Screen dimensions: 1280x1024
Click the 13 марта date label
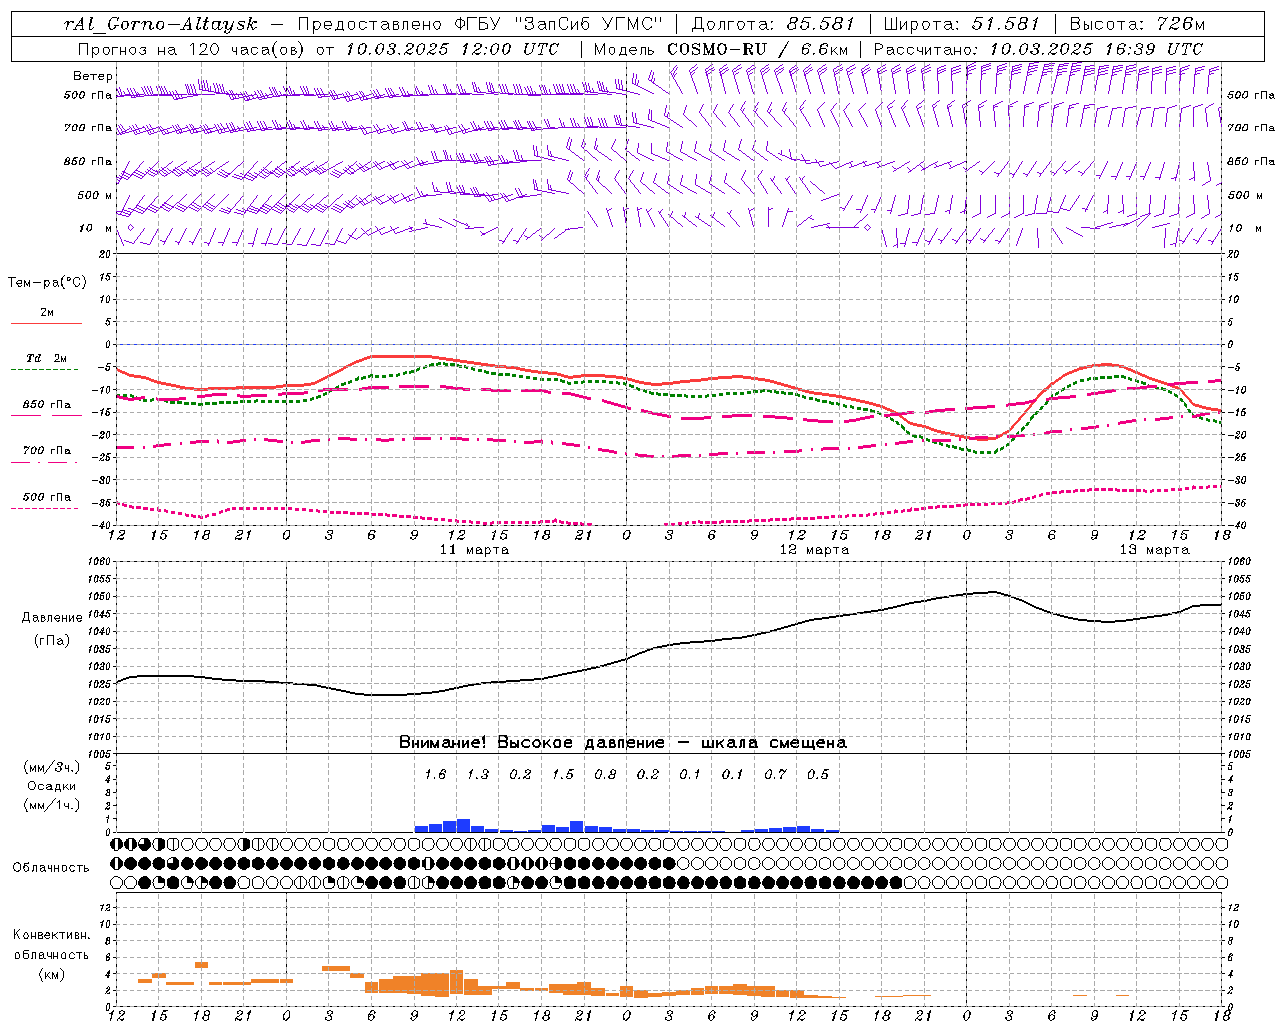(1154, 550)
